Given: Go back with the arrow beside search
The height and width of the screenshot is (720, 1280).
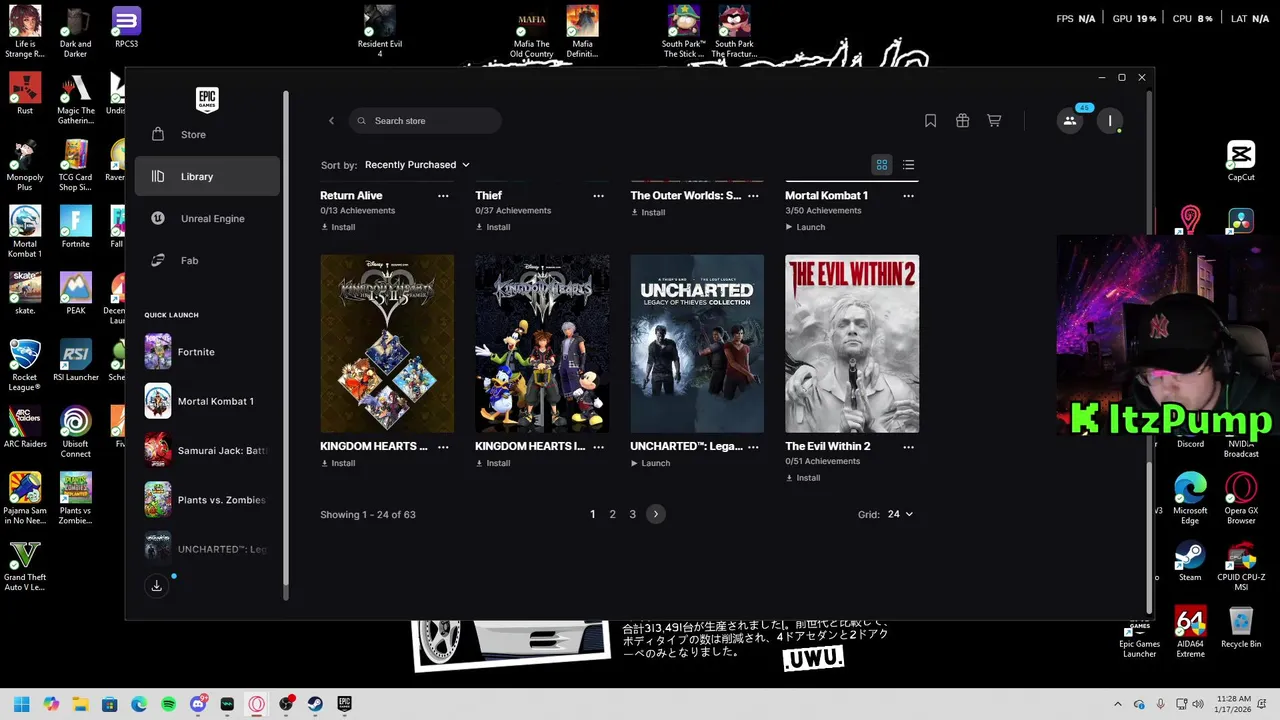Looking at the screenshot, I should coord(332,121).
